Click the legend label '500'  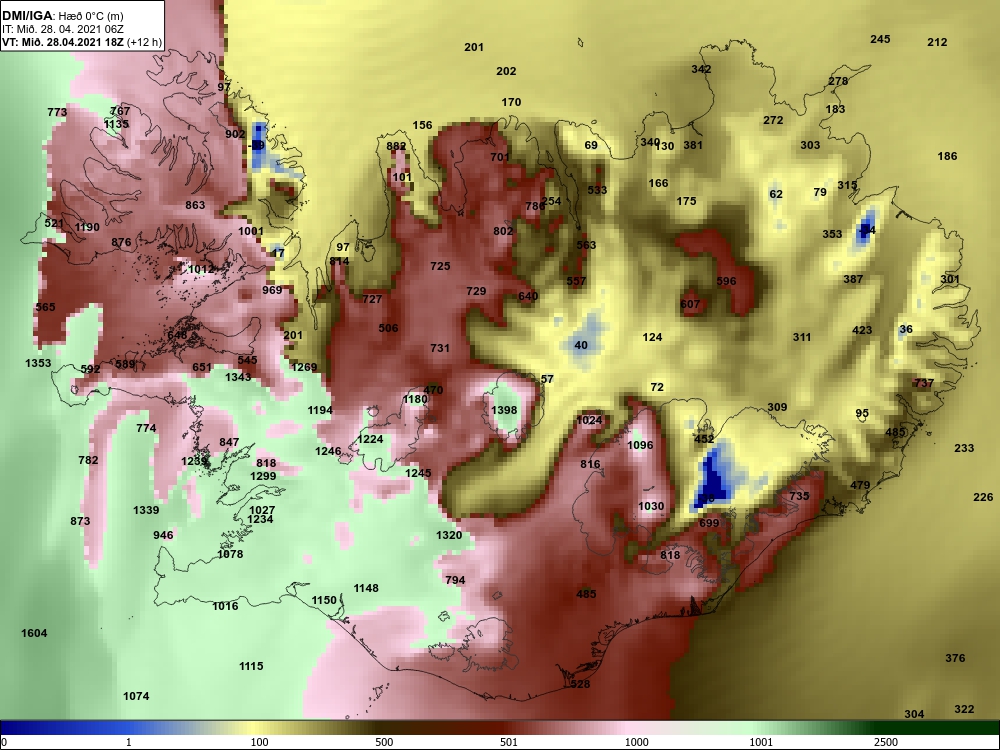(x=384, y=743)
